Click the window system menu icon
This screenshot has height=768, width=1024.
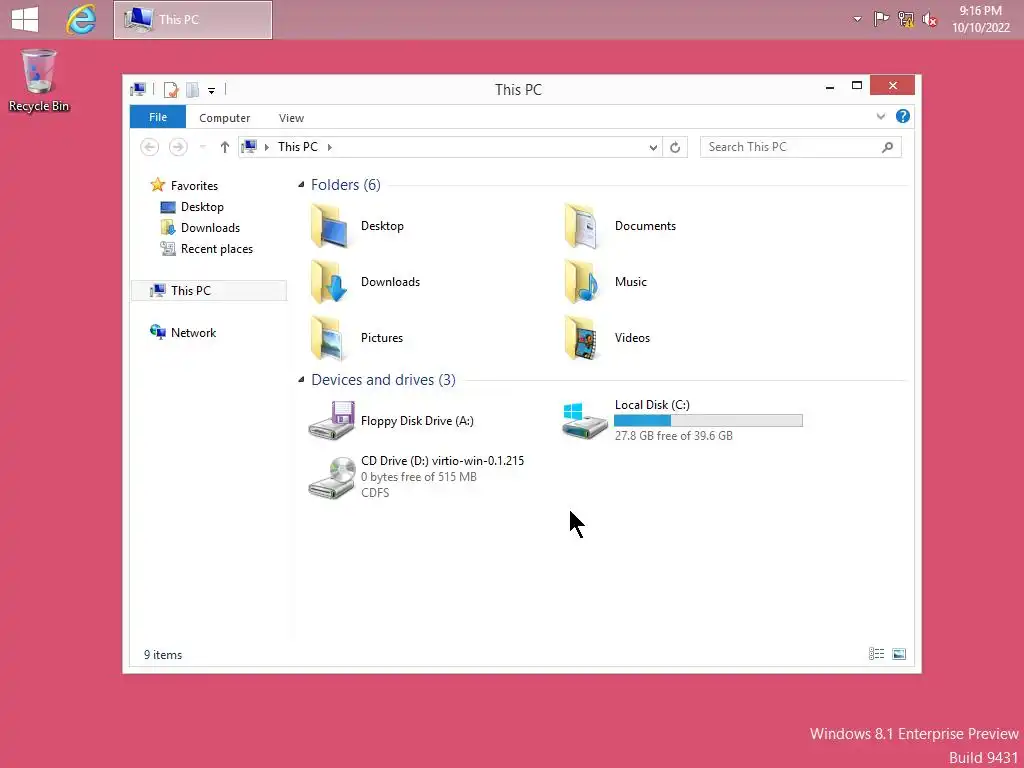tap(138, 89)
